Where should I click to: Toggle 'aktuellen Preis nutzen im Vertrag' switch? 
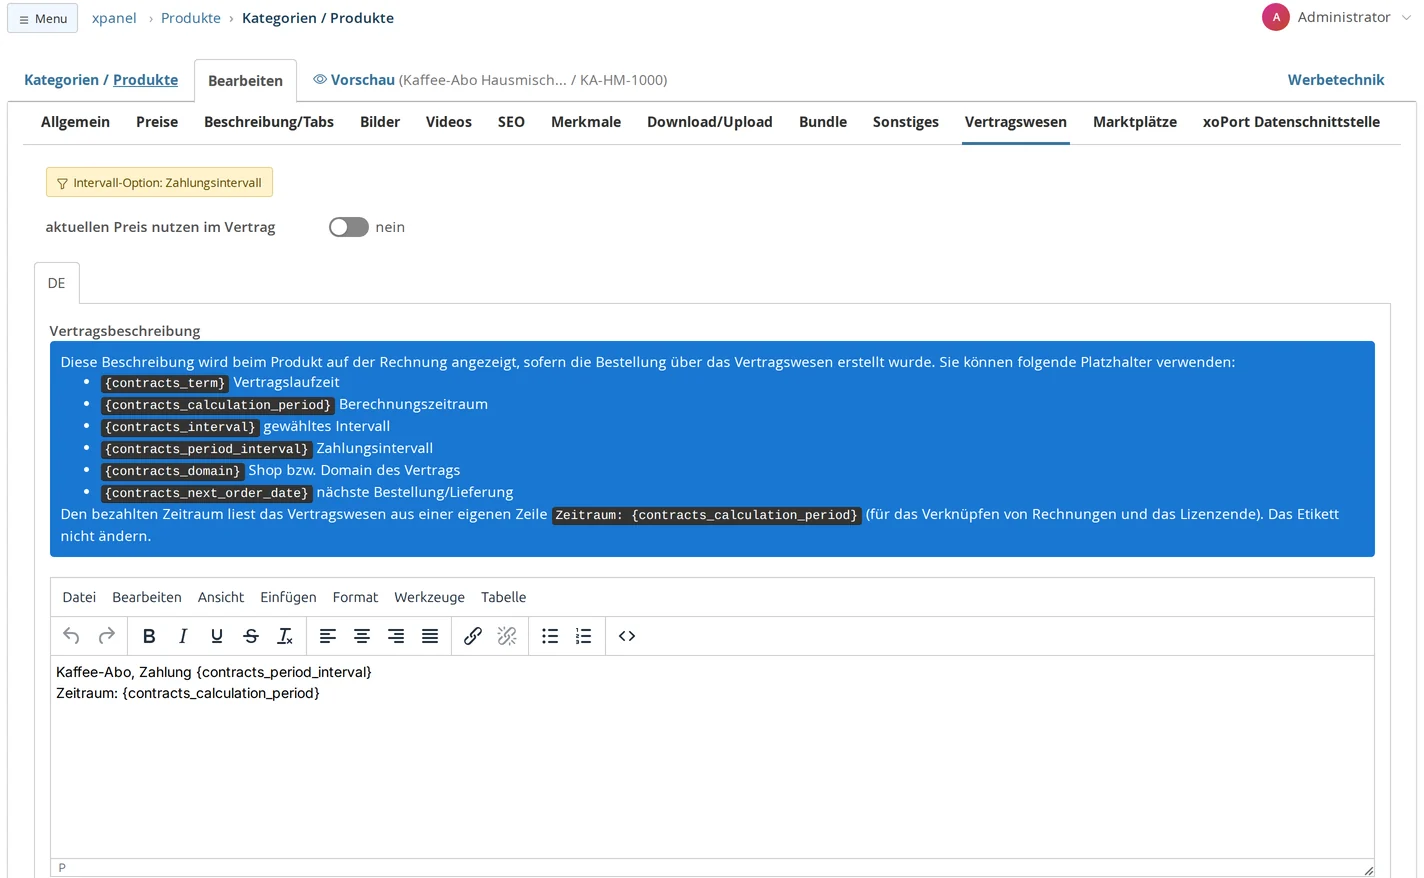click(349, 227)
